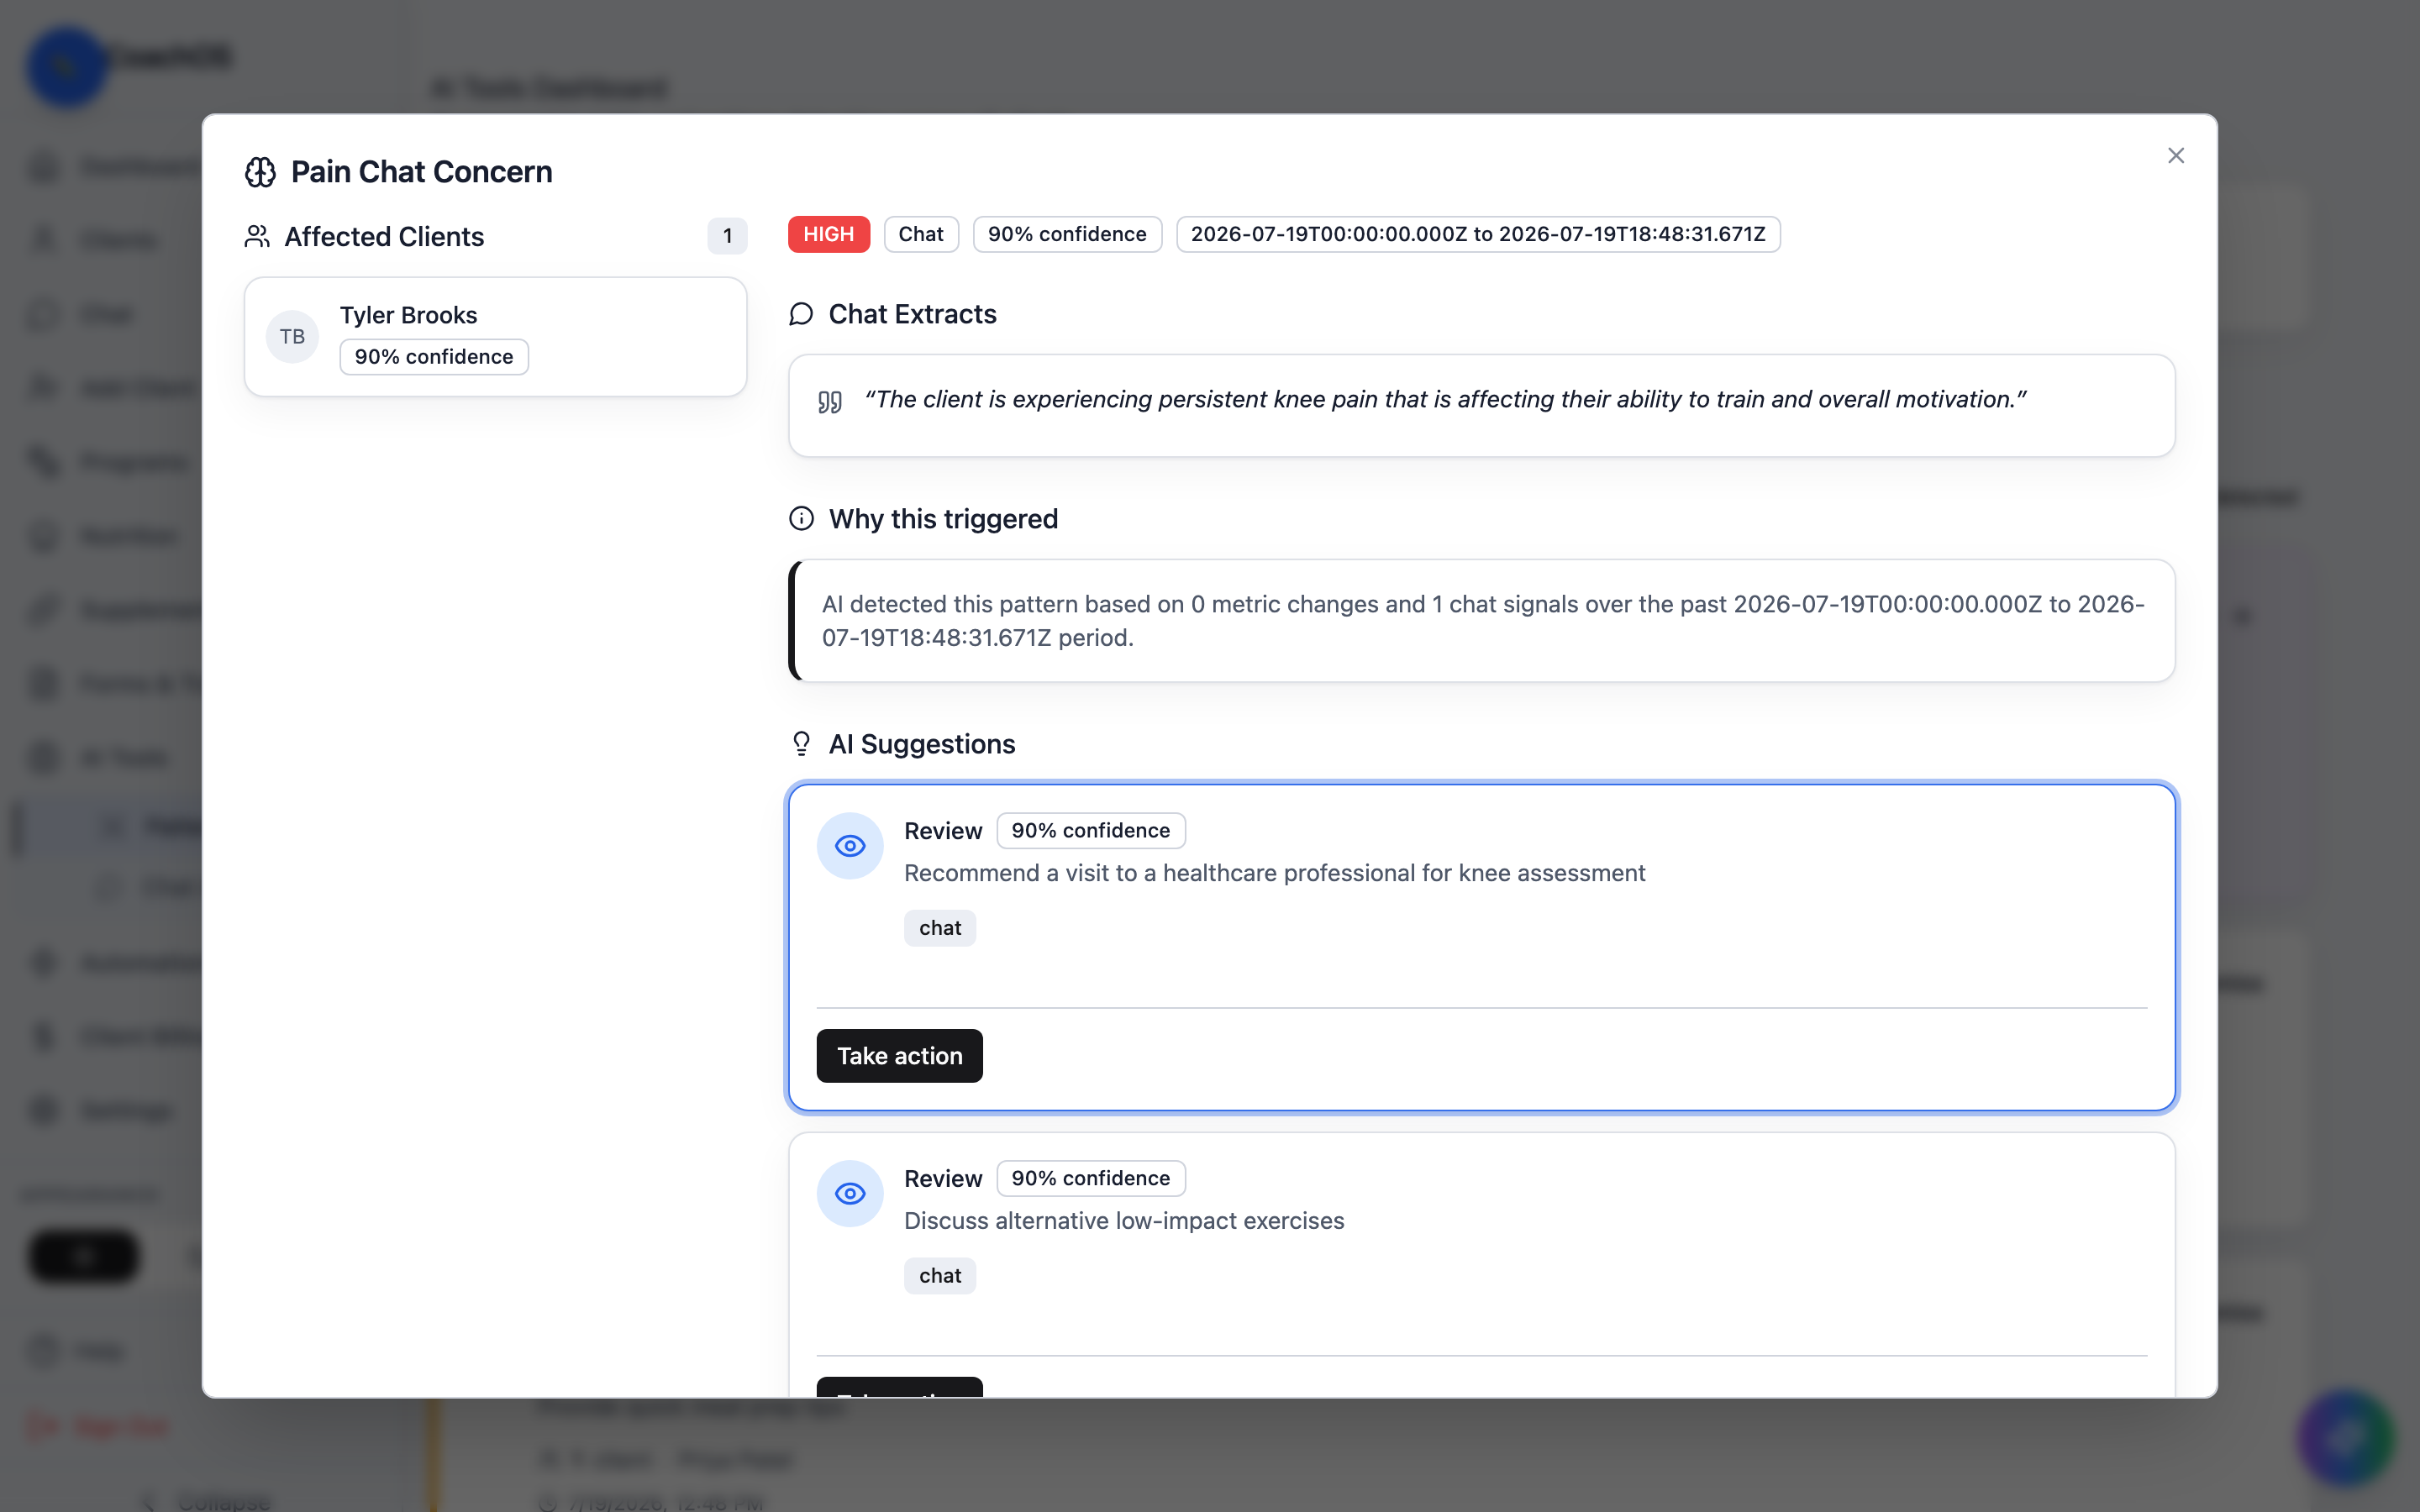Image resolution: width=2420 pixels, height=1512 pixels.
Task: Click the AI detected pattern explanation text
Action: pyautogui.click(x=1482, y=621)
